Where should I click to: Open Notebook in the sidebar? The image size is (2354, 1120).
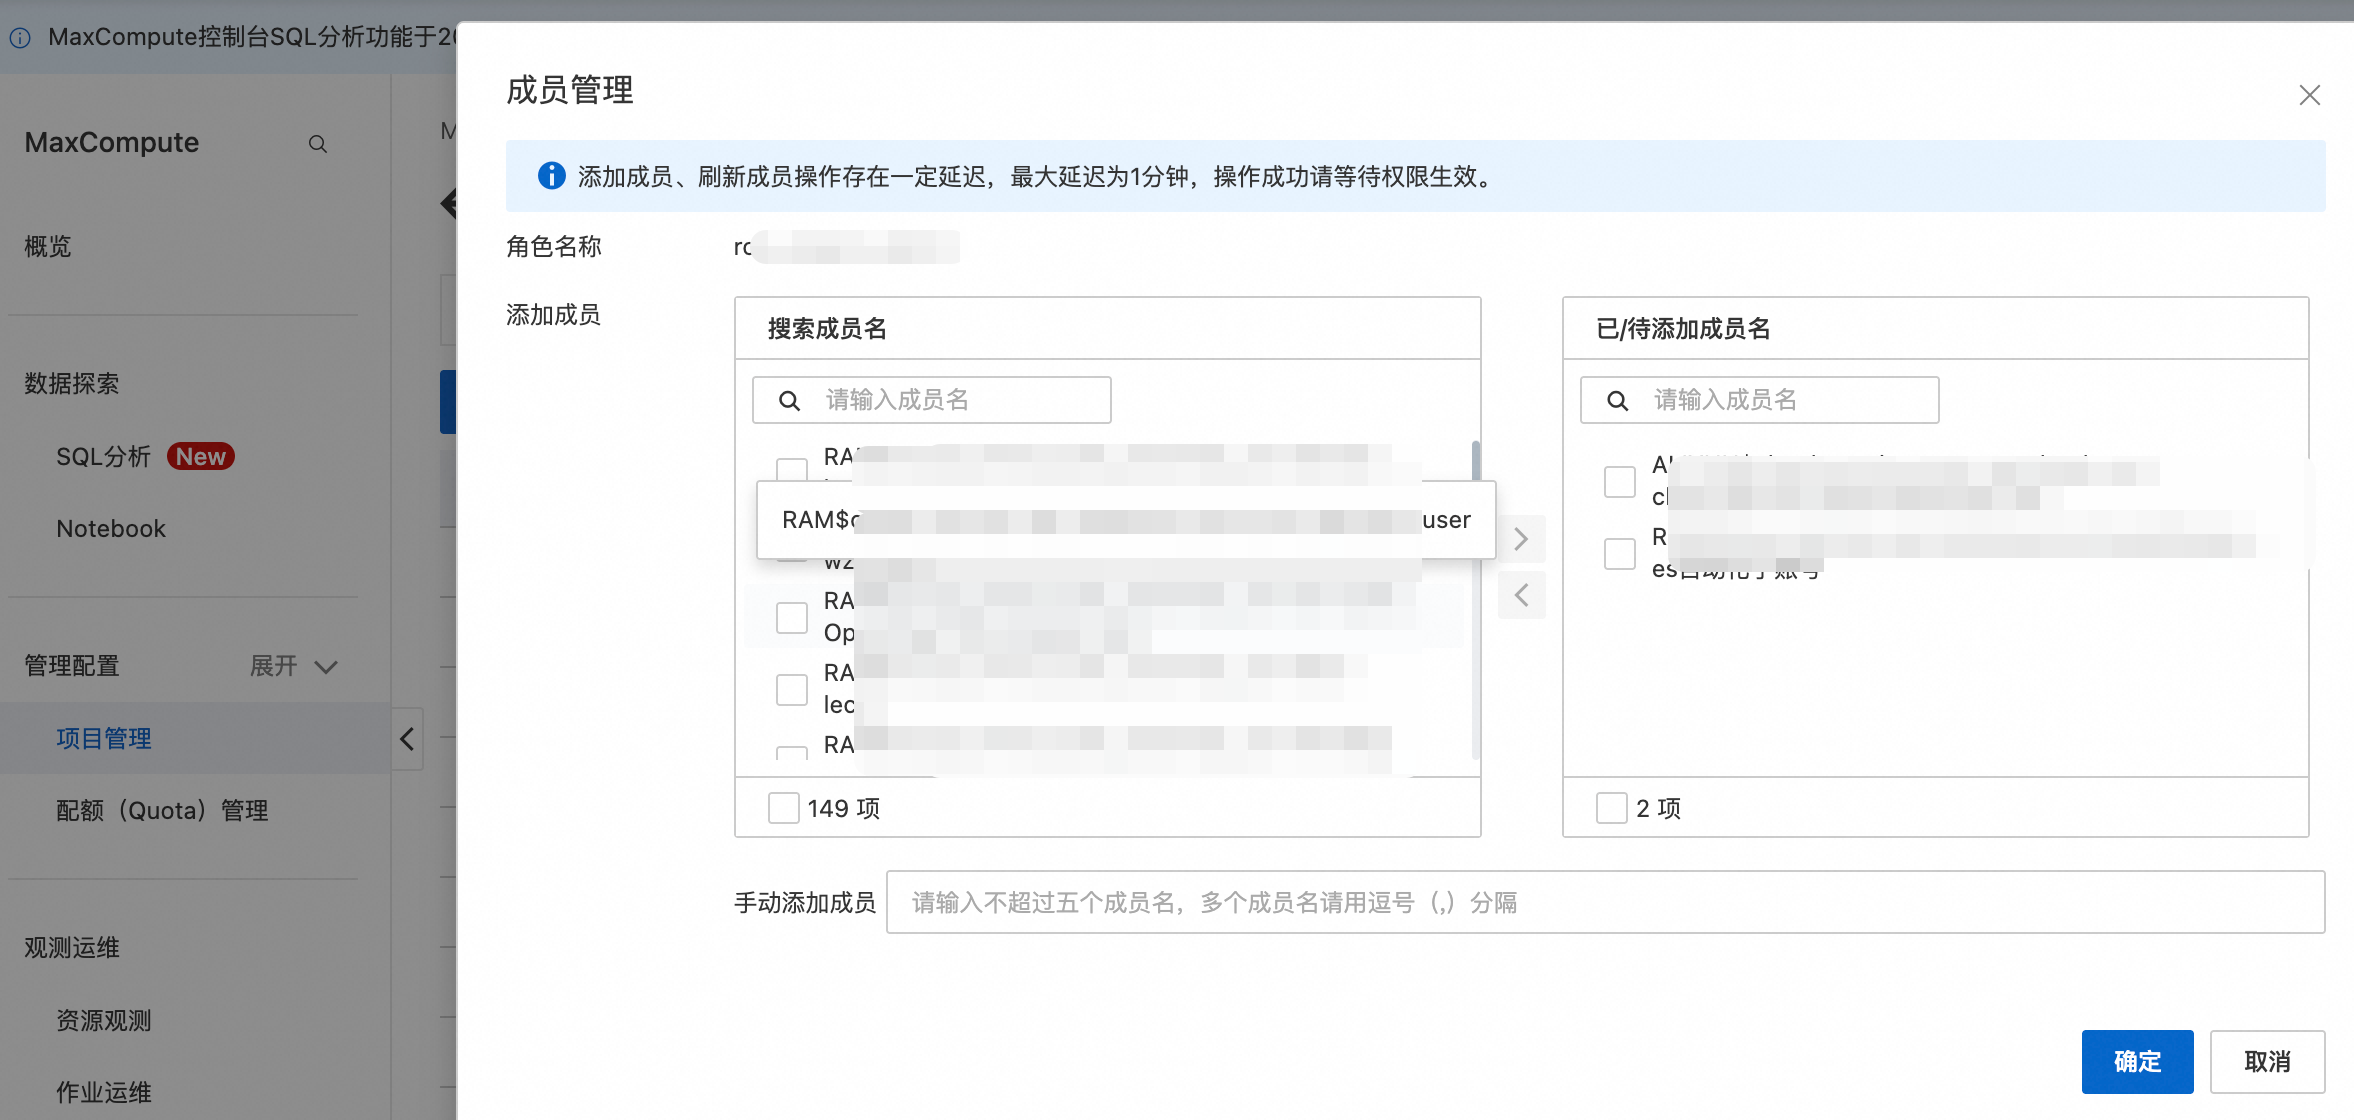pos(111,529)
